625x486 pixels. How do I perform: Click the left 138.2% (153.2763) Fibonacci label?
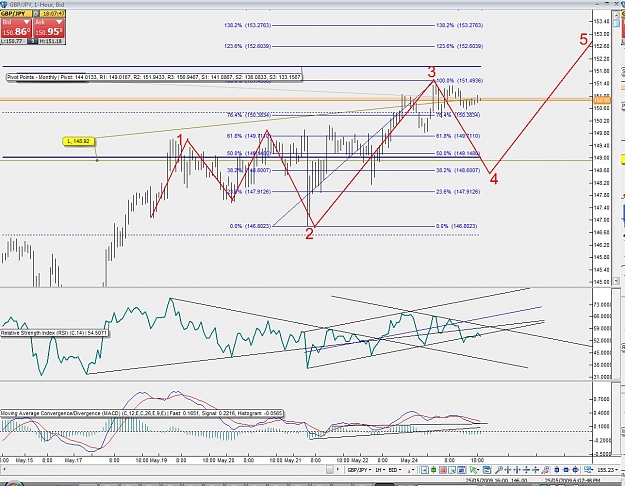[248, 25]
